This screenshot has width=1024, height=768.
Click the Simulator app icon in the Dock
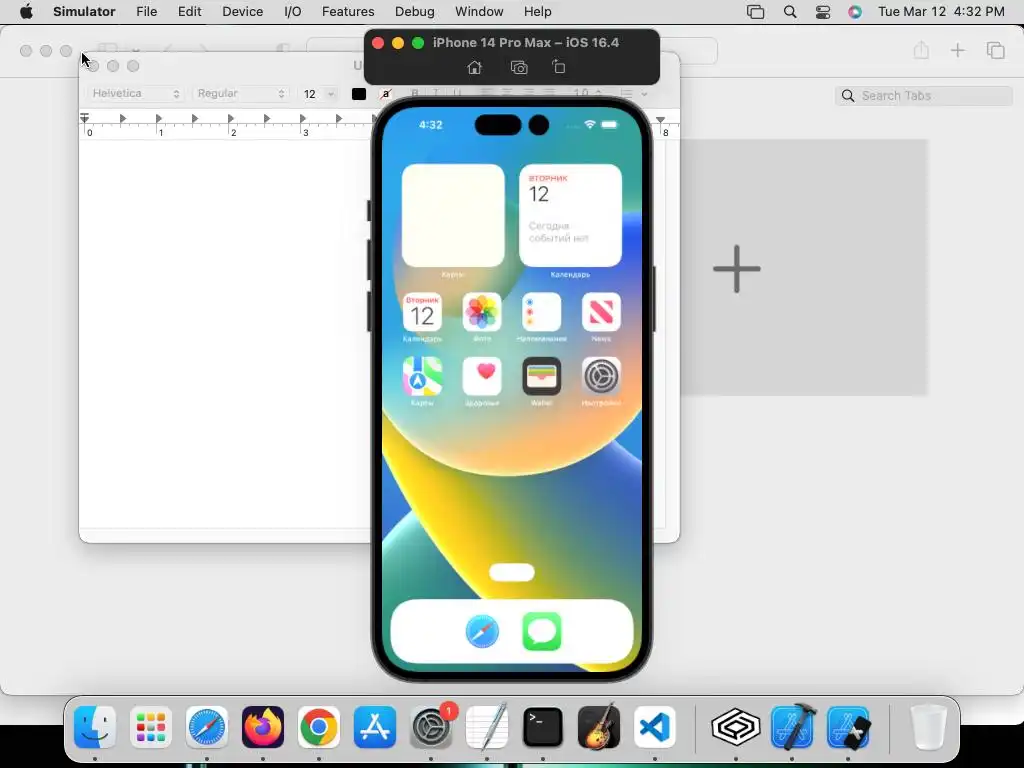[848, 727]
